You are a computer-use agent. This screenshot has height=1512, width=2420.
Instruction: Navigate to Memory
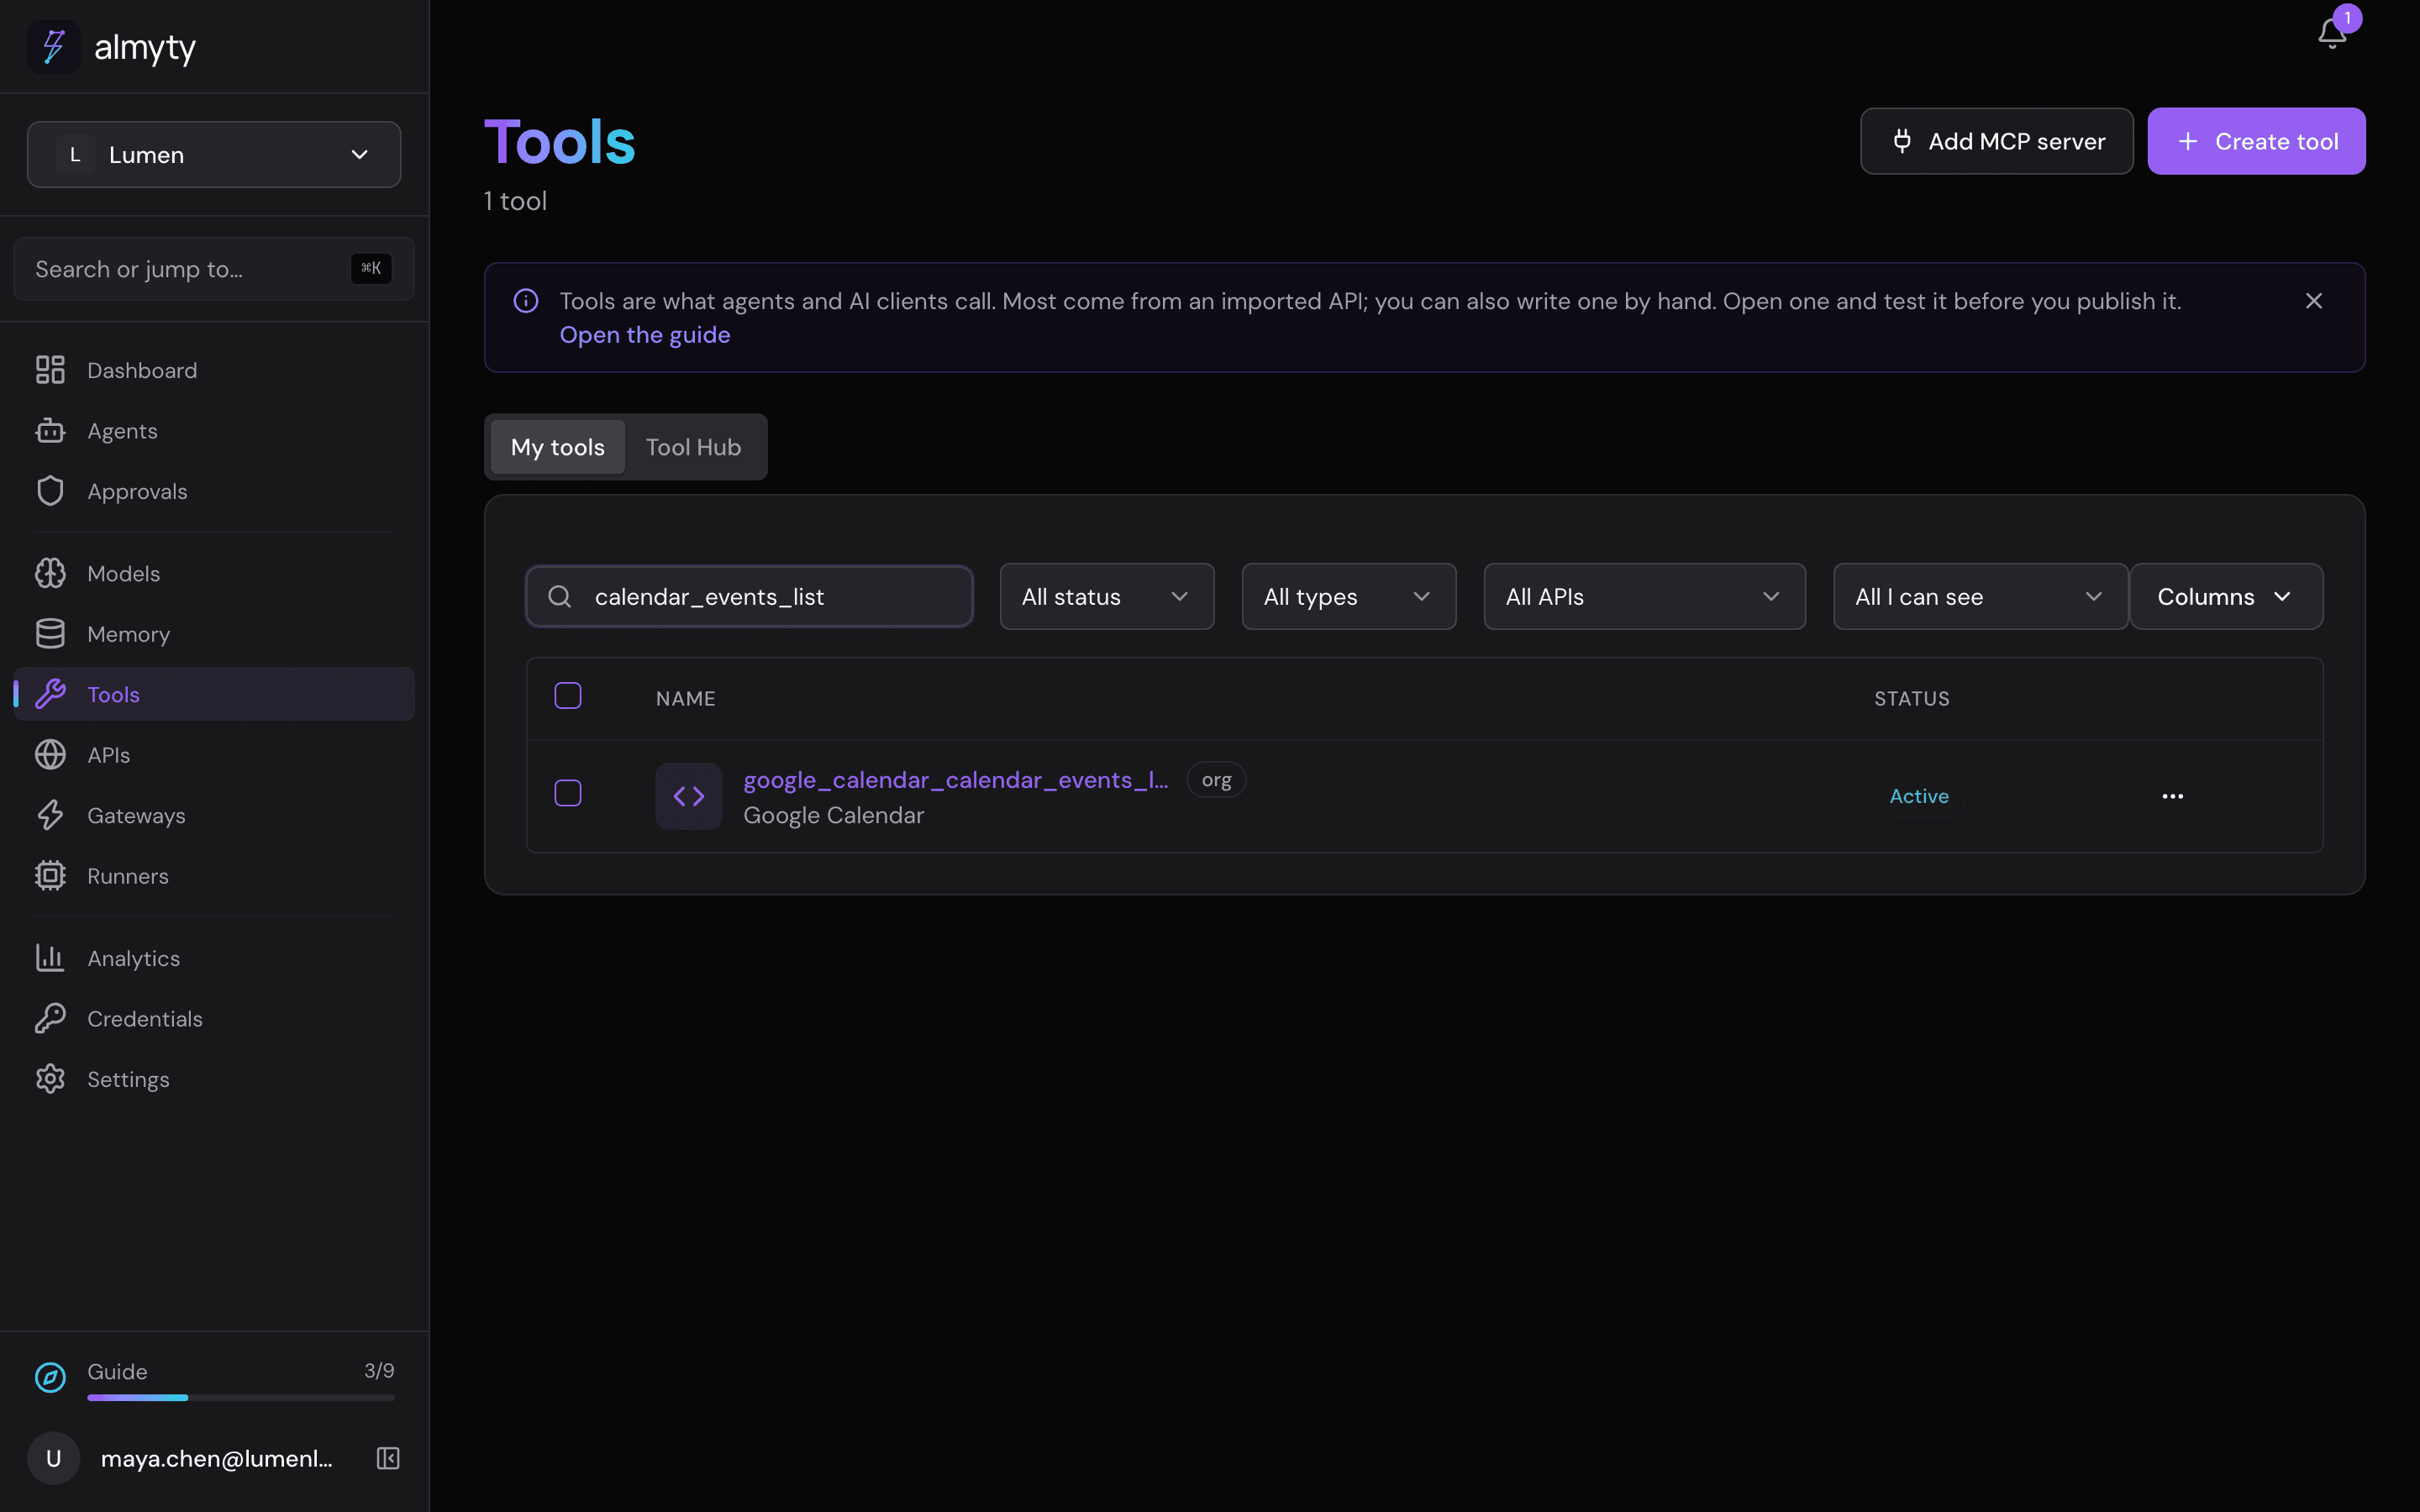point(214,634)
